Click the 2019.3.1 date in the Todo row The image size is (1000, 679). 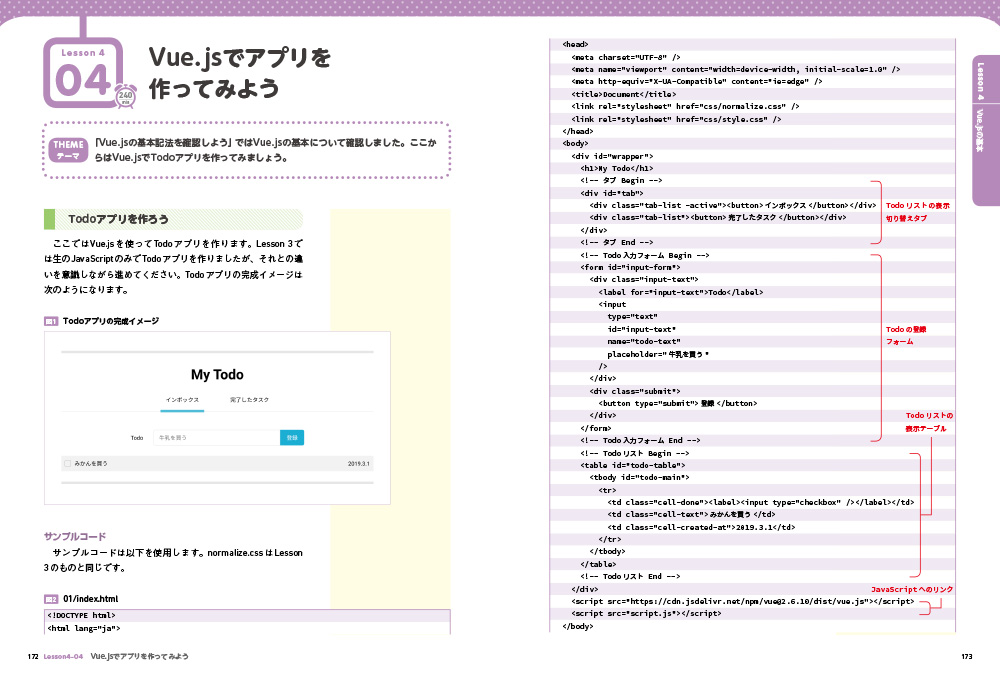pyautogui.click(x=358, y=464)
